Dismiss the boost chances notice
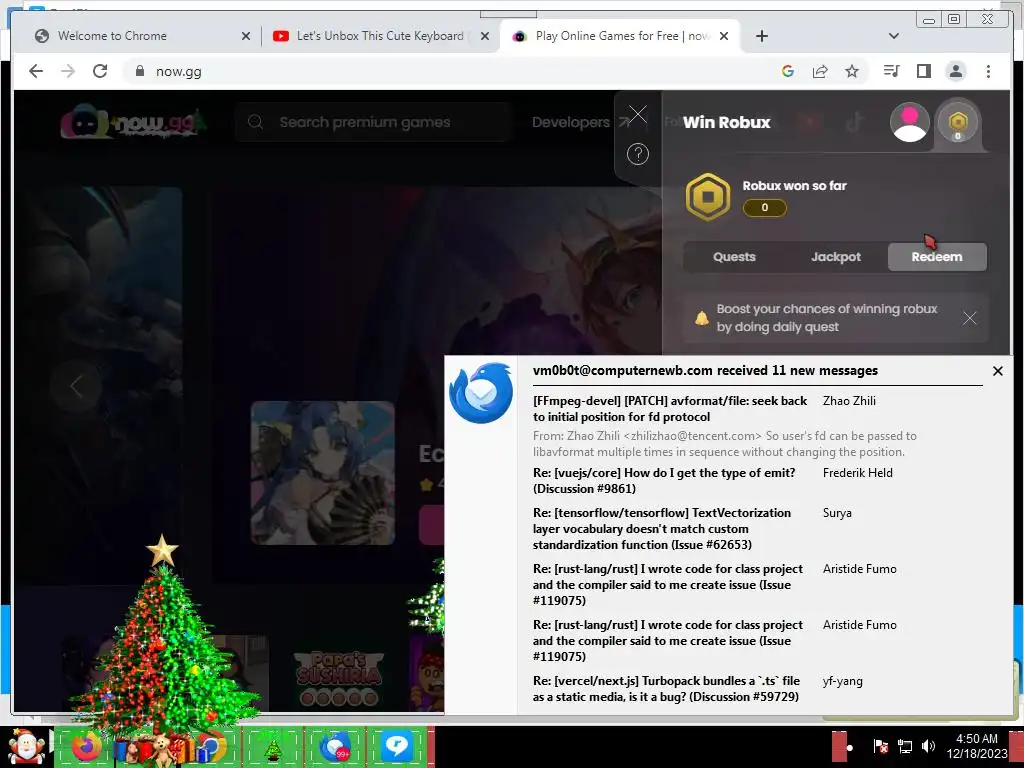Viewport: 1024px width, 768px height. tap(970, 318)
